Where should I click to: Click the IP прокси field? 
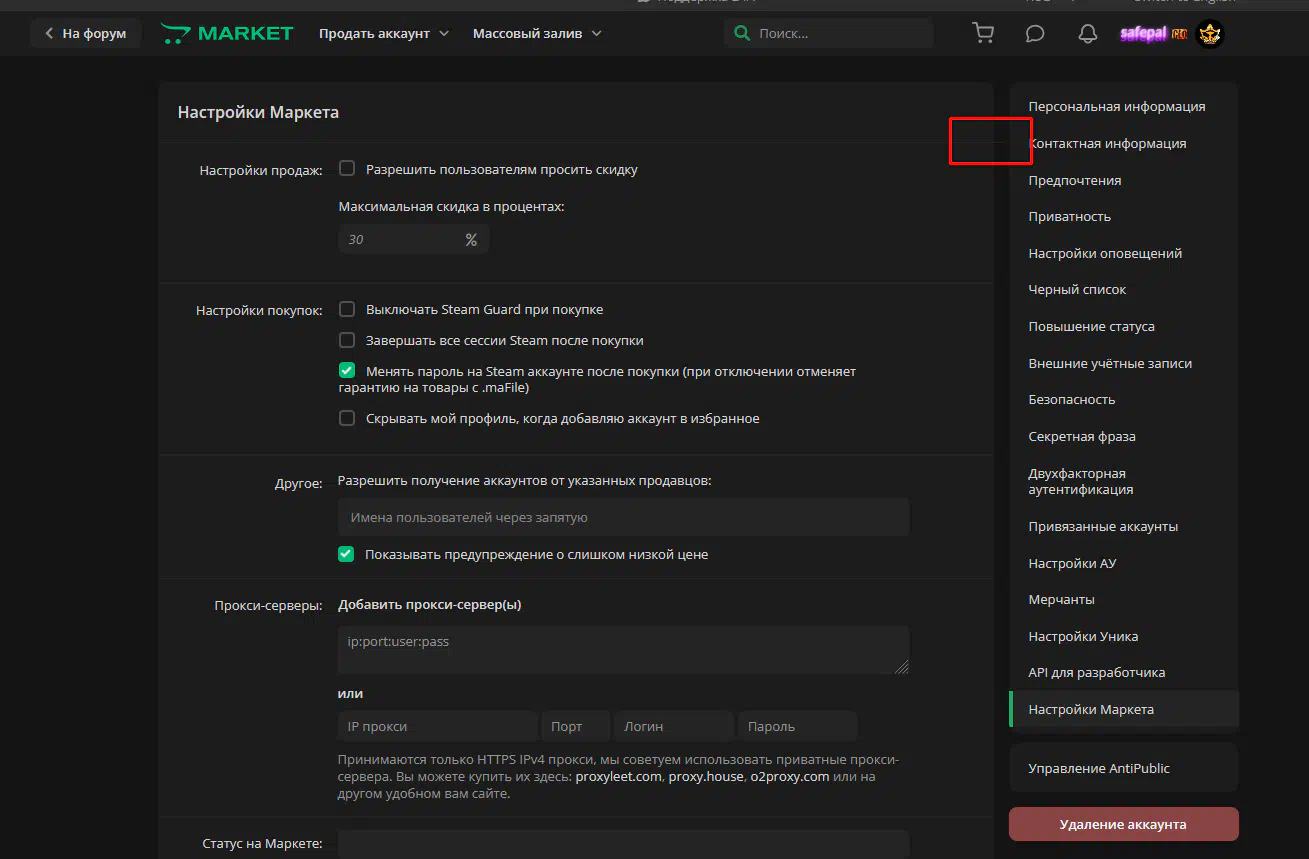[437, 726]
